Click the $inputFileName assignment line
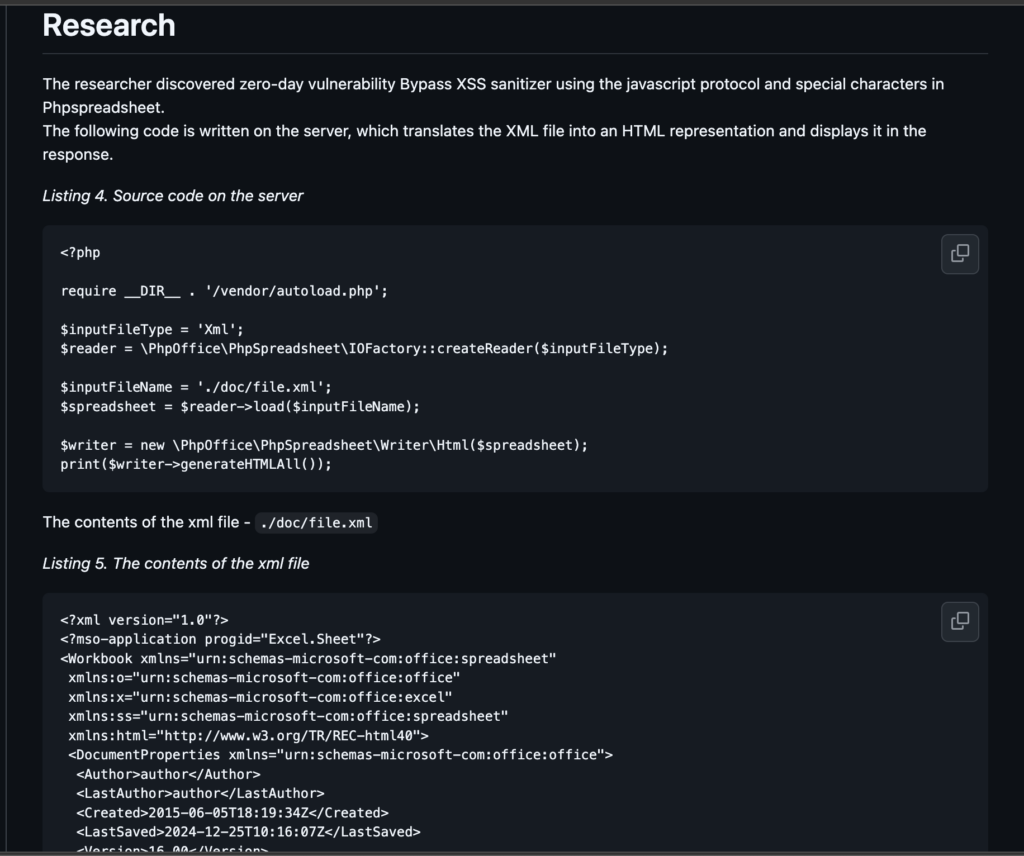This screenshot has height=856, width=1024. tap(195, 387)
